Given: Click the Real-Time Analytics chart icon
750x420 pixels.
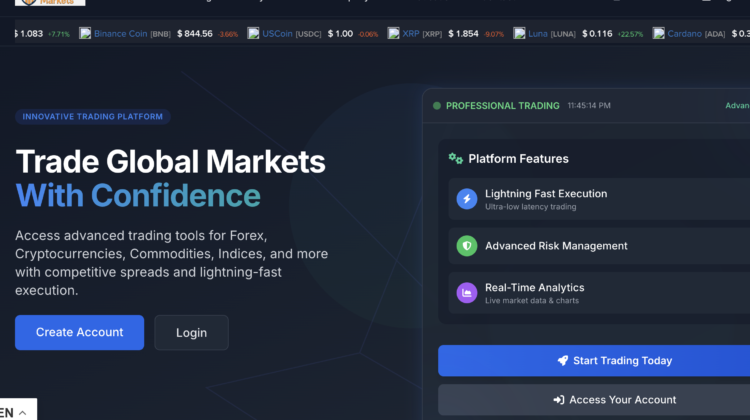Looking at the screenshot, I should (467, 293).
